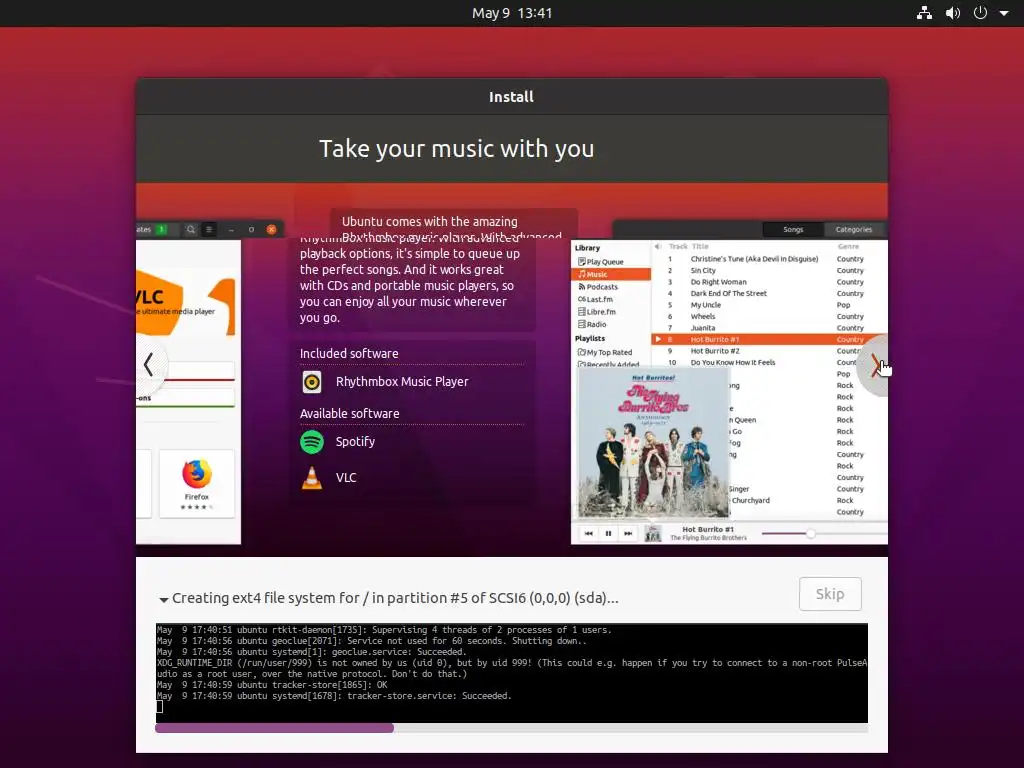
Task: Switch to Categories tab in Rhythmbox preview
Action: pos(854,229)
